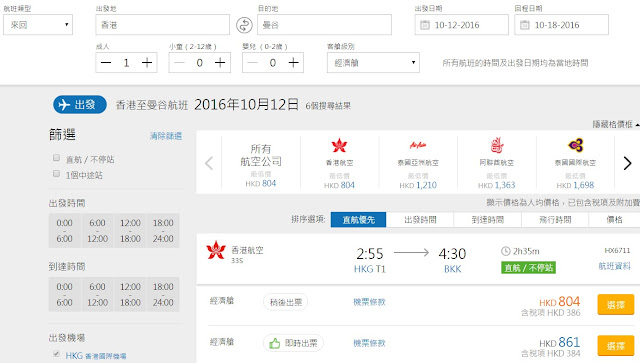Select Thai AirAsia logo in airline carousel

[418, 145]
